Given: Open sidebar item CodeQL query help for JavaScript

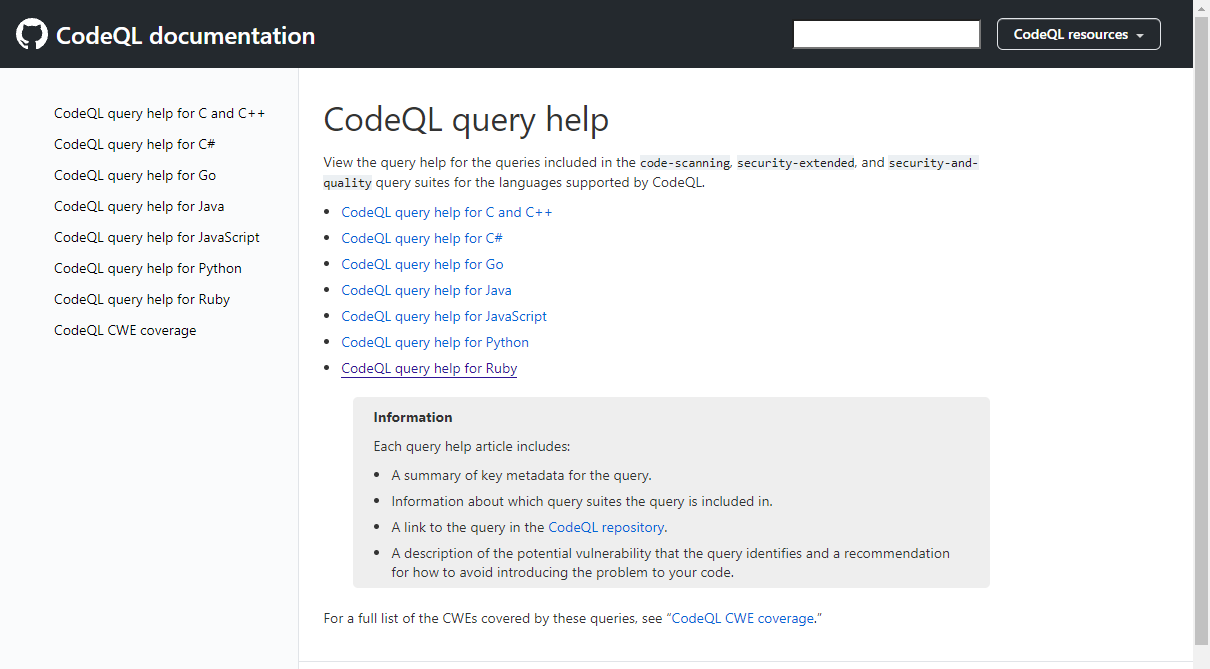Looking at the screenshot, I should pos(157,237).
